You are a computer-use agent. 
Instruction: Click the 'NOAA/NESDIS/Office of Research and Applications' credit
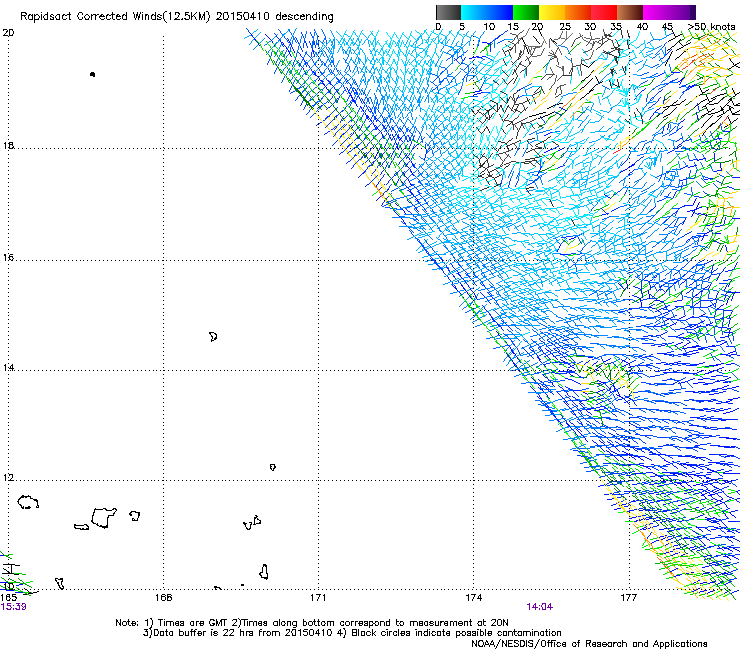click(589, 644)
